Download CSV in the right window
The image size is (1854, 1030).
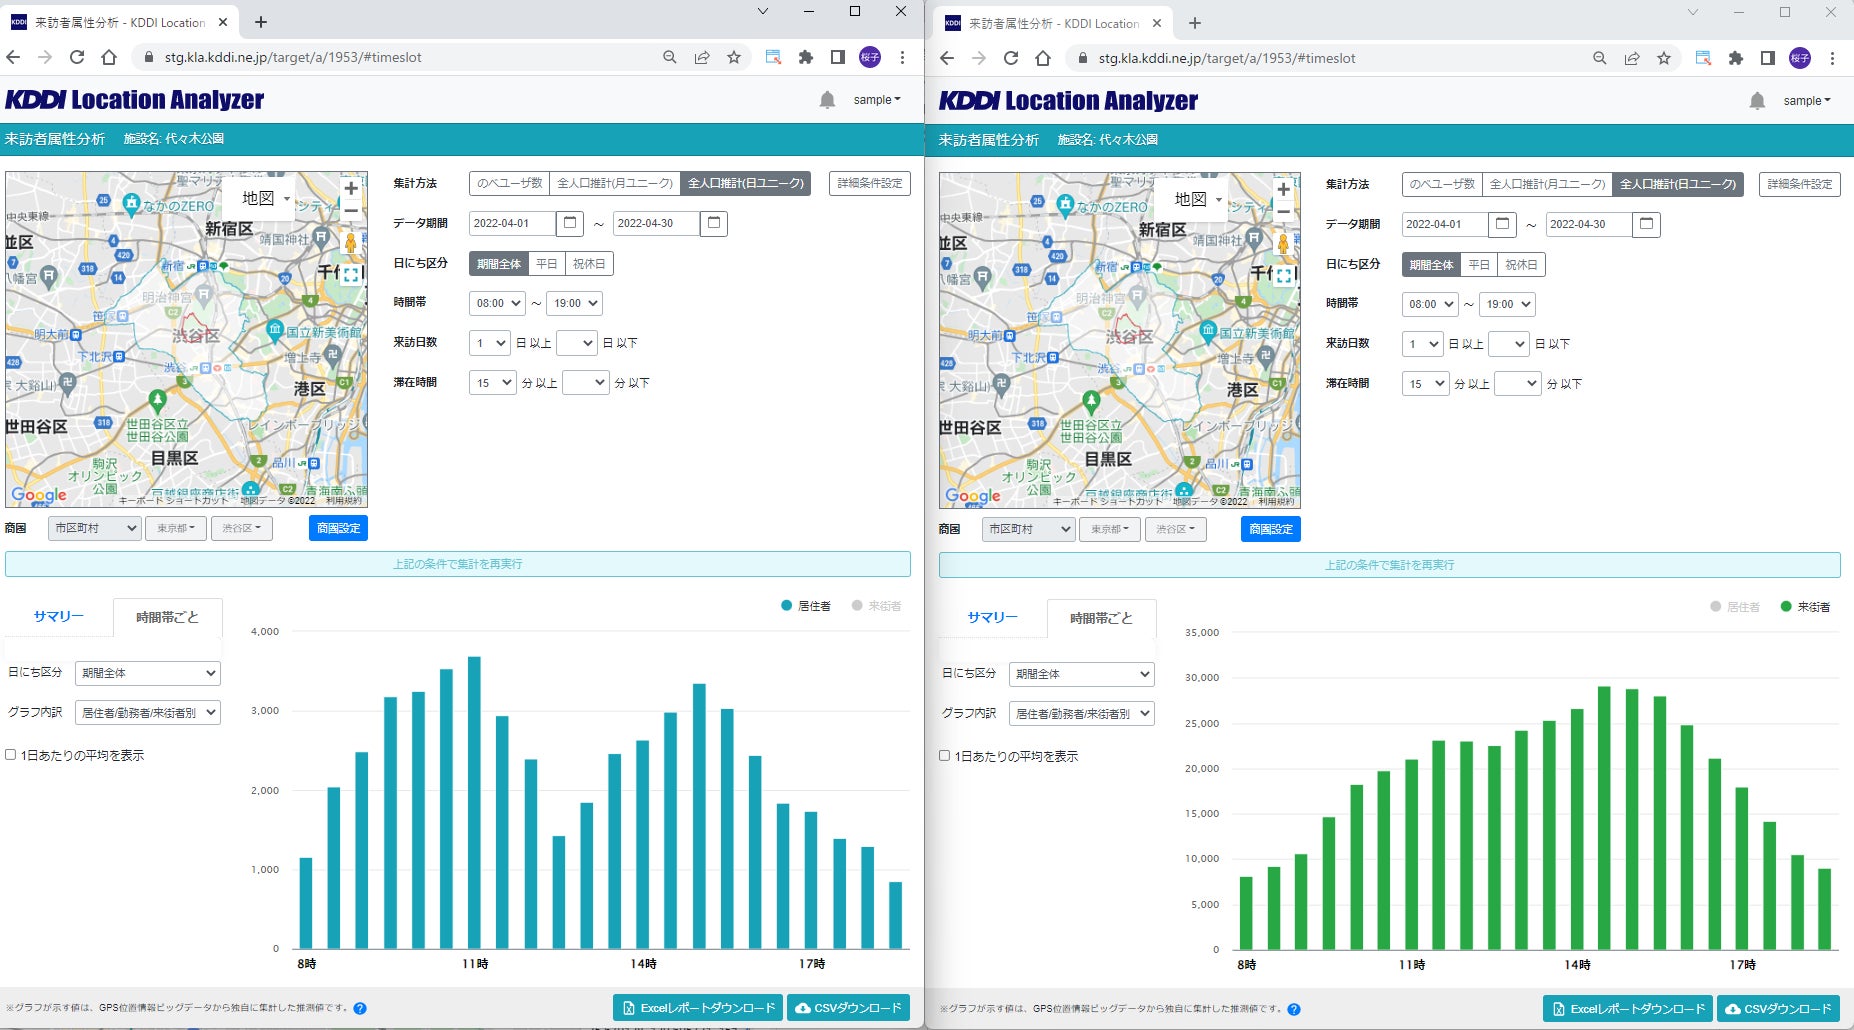(x=1778, y=1009)
